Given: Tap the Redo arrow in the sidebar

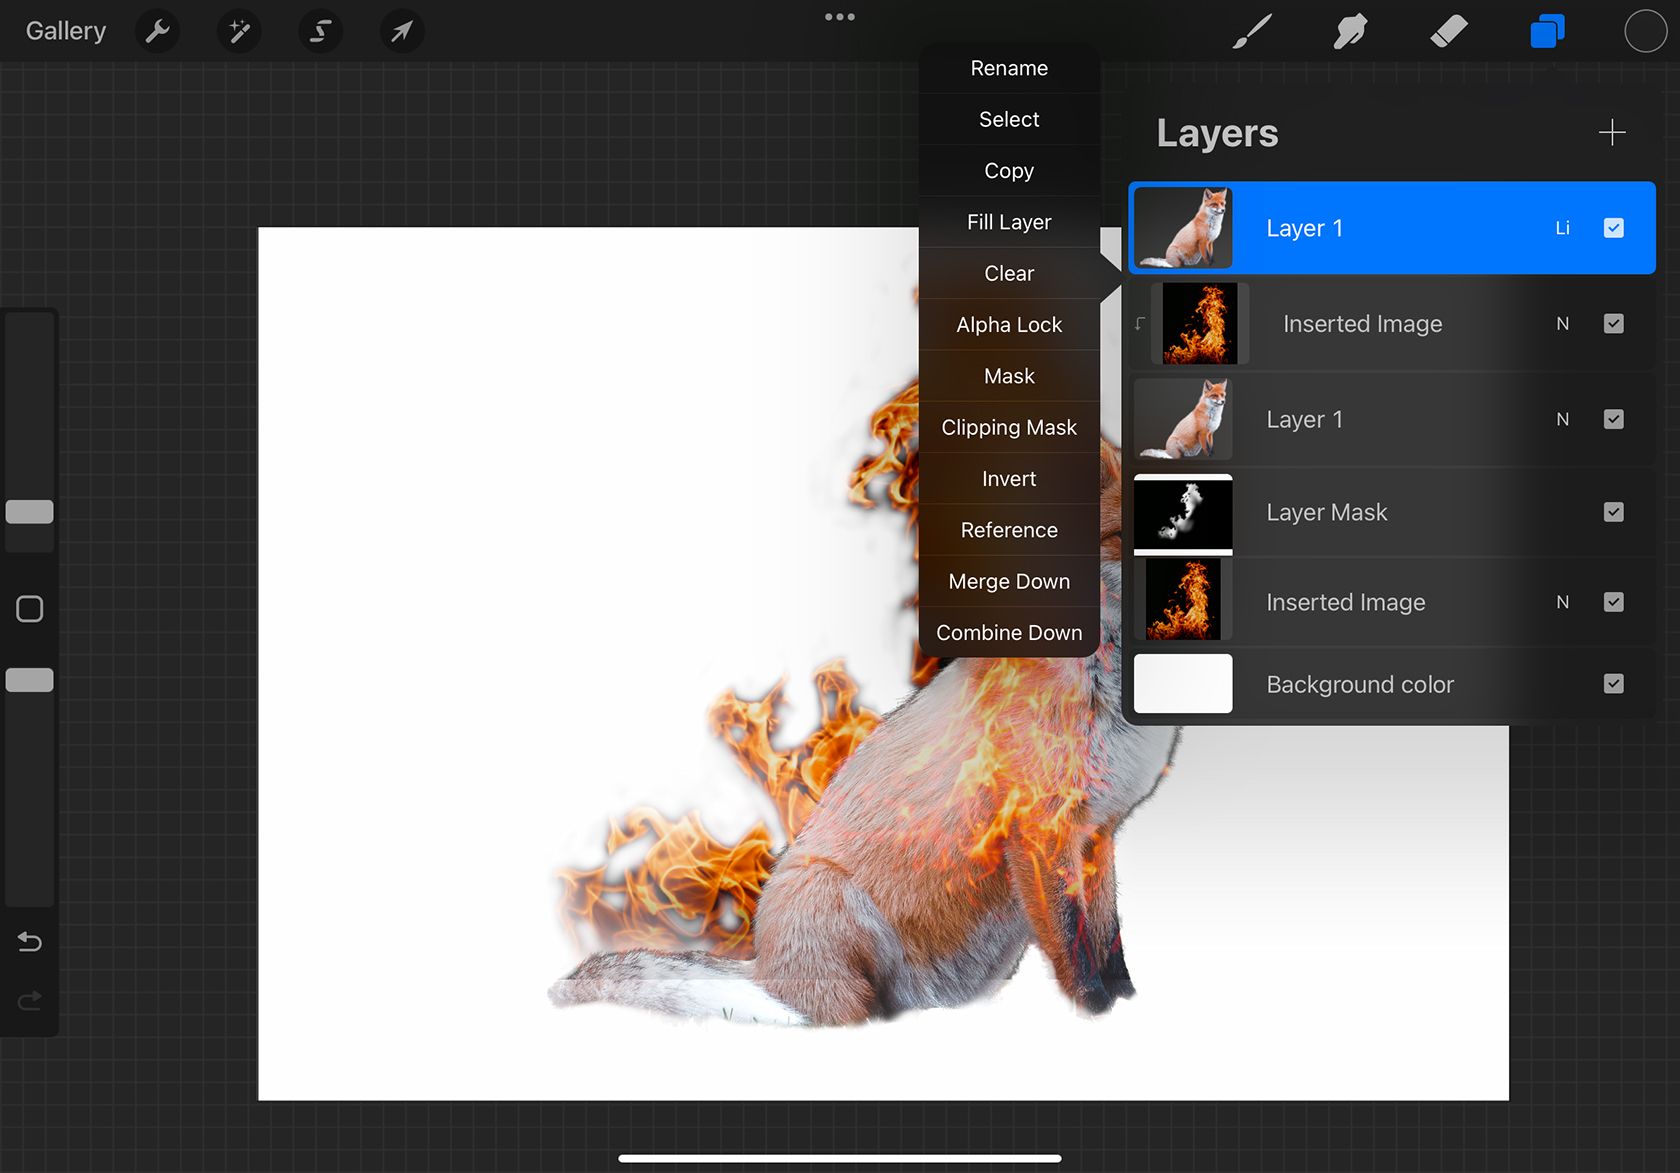Looking at the screenshot, I should 30,1000.
